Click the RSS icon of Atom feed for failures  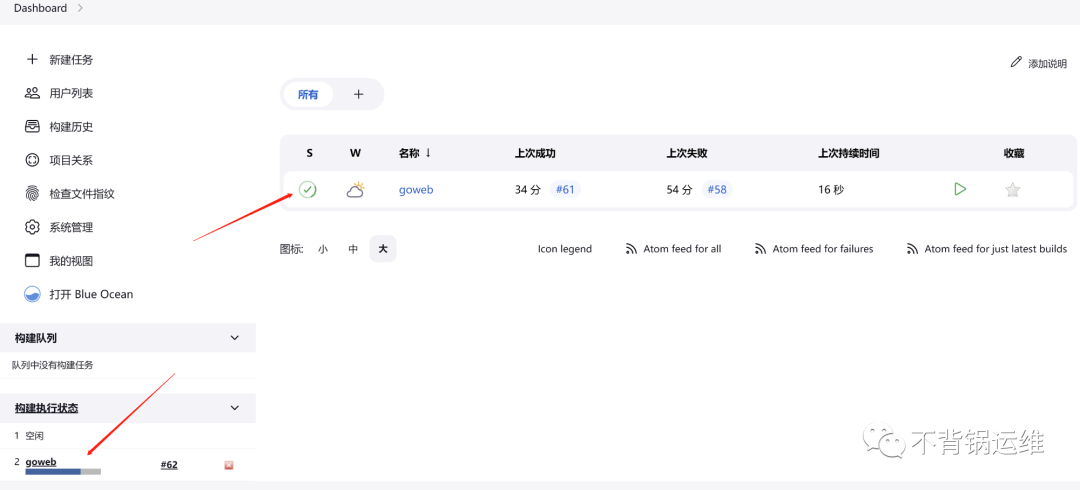pos(760,249)
